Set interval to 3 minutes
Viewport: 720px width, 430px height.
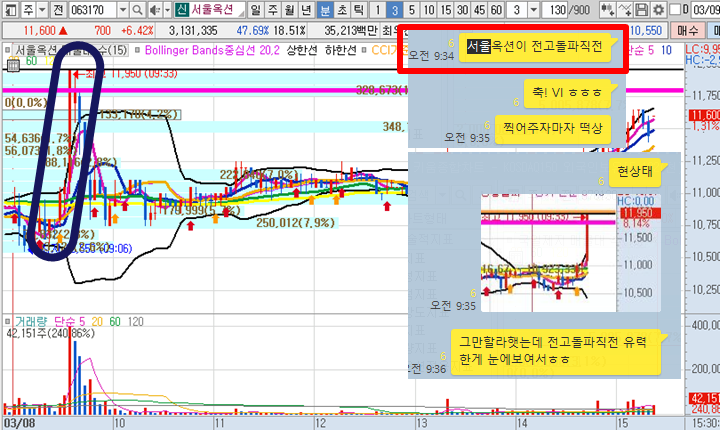pyautogui.click(x=394, y=9)
